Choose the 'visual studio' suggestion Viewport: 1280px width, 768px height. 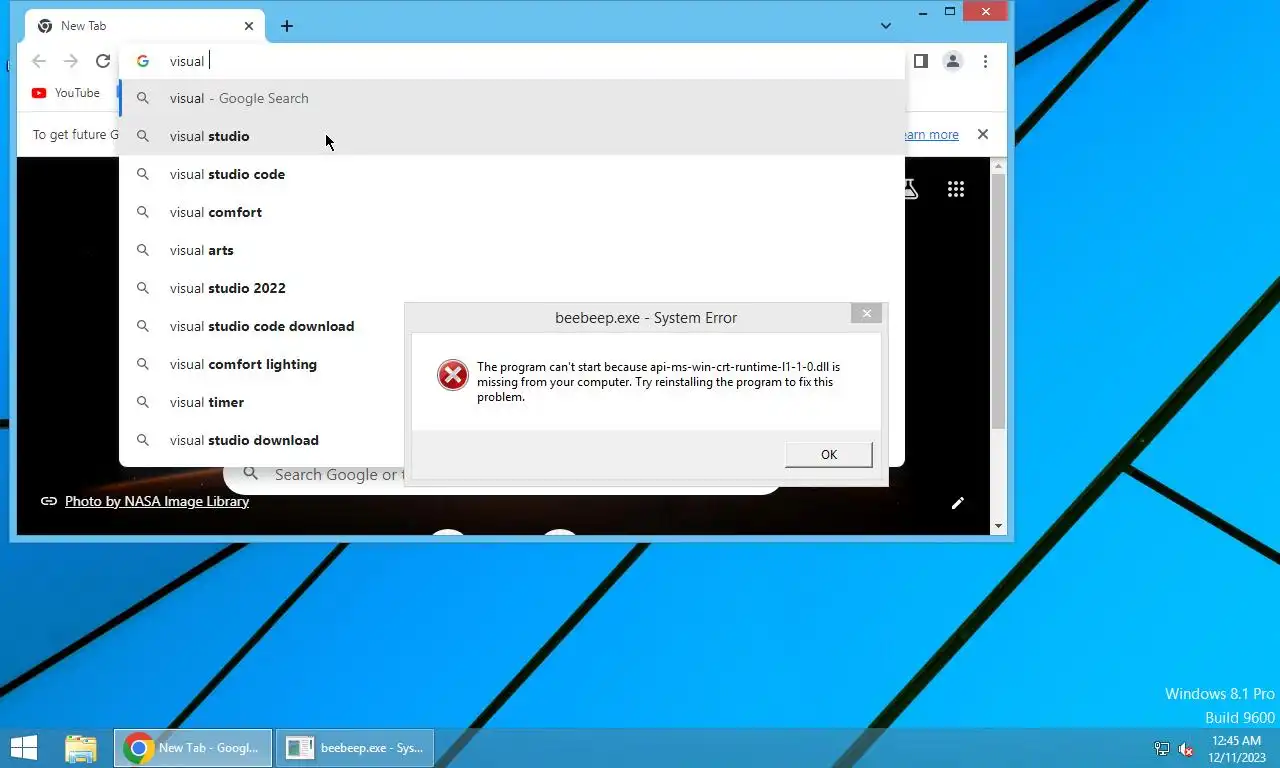pos(512,136)
